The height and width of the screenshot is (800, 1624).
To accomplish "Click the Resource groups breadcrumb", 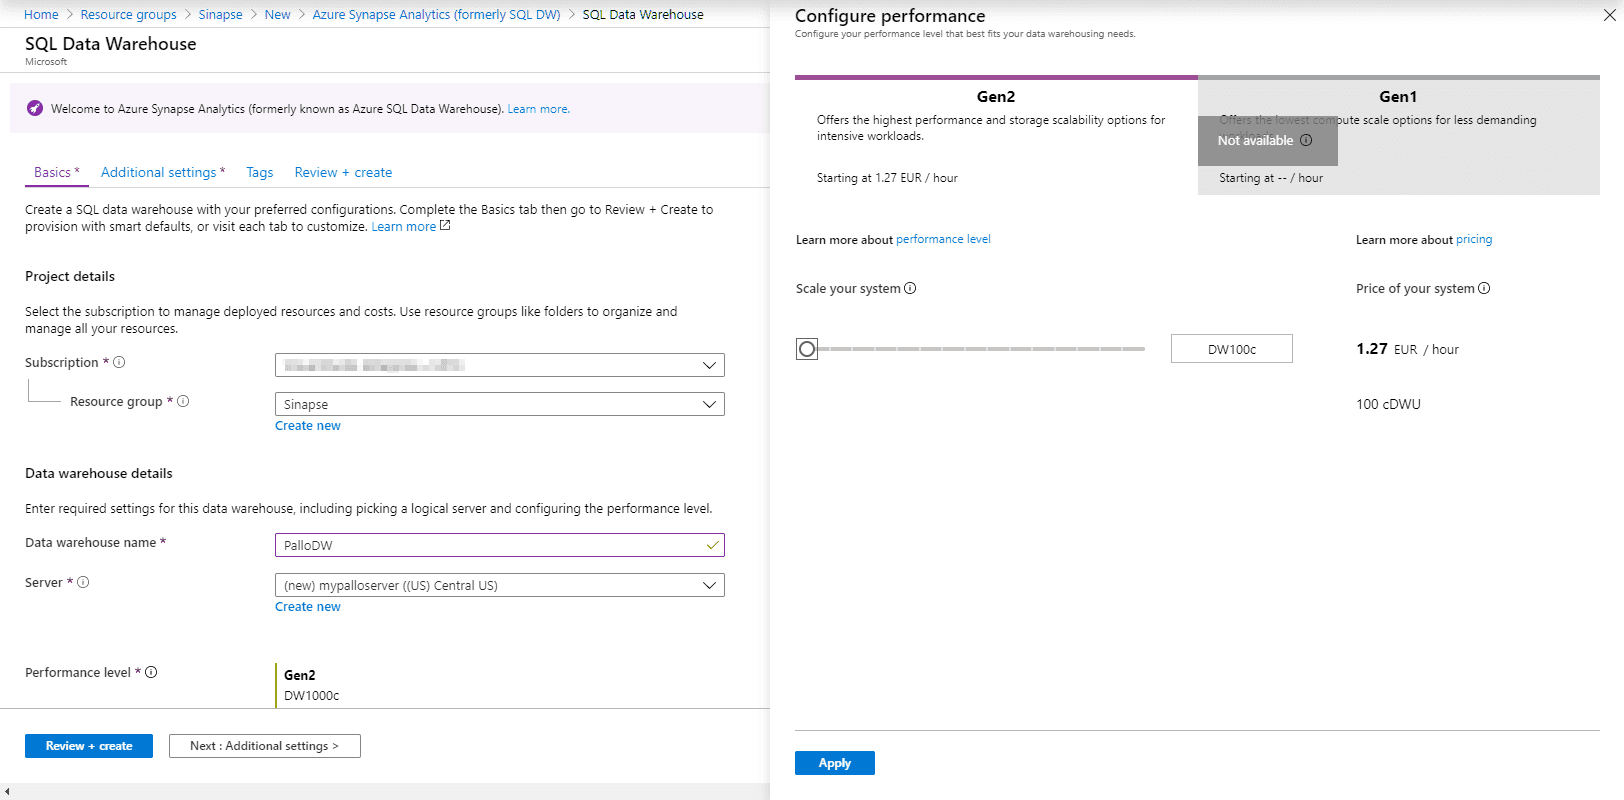I will click(128, 14).
